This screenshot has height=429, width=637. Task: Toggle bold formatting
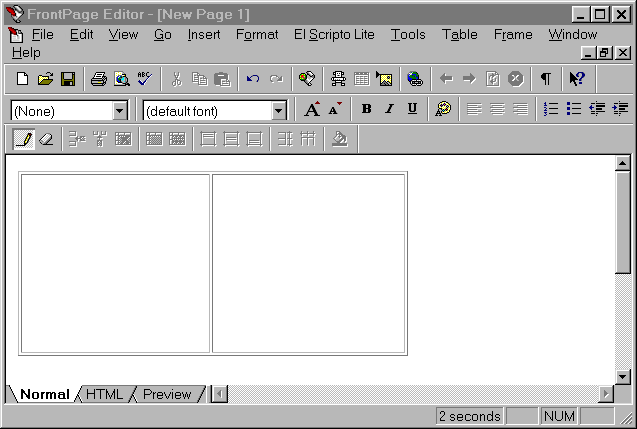click(x=366, y=108)
